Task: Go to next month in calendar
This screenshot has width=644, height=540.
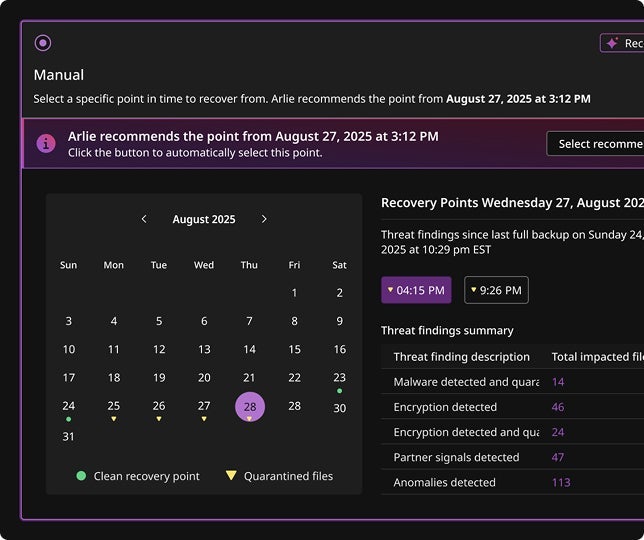Action: 264,219
